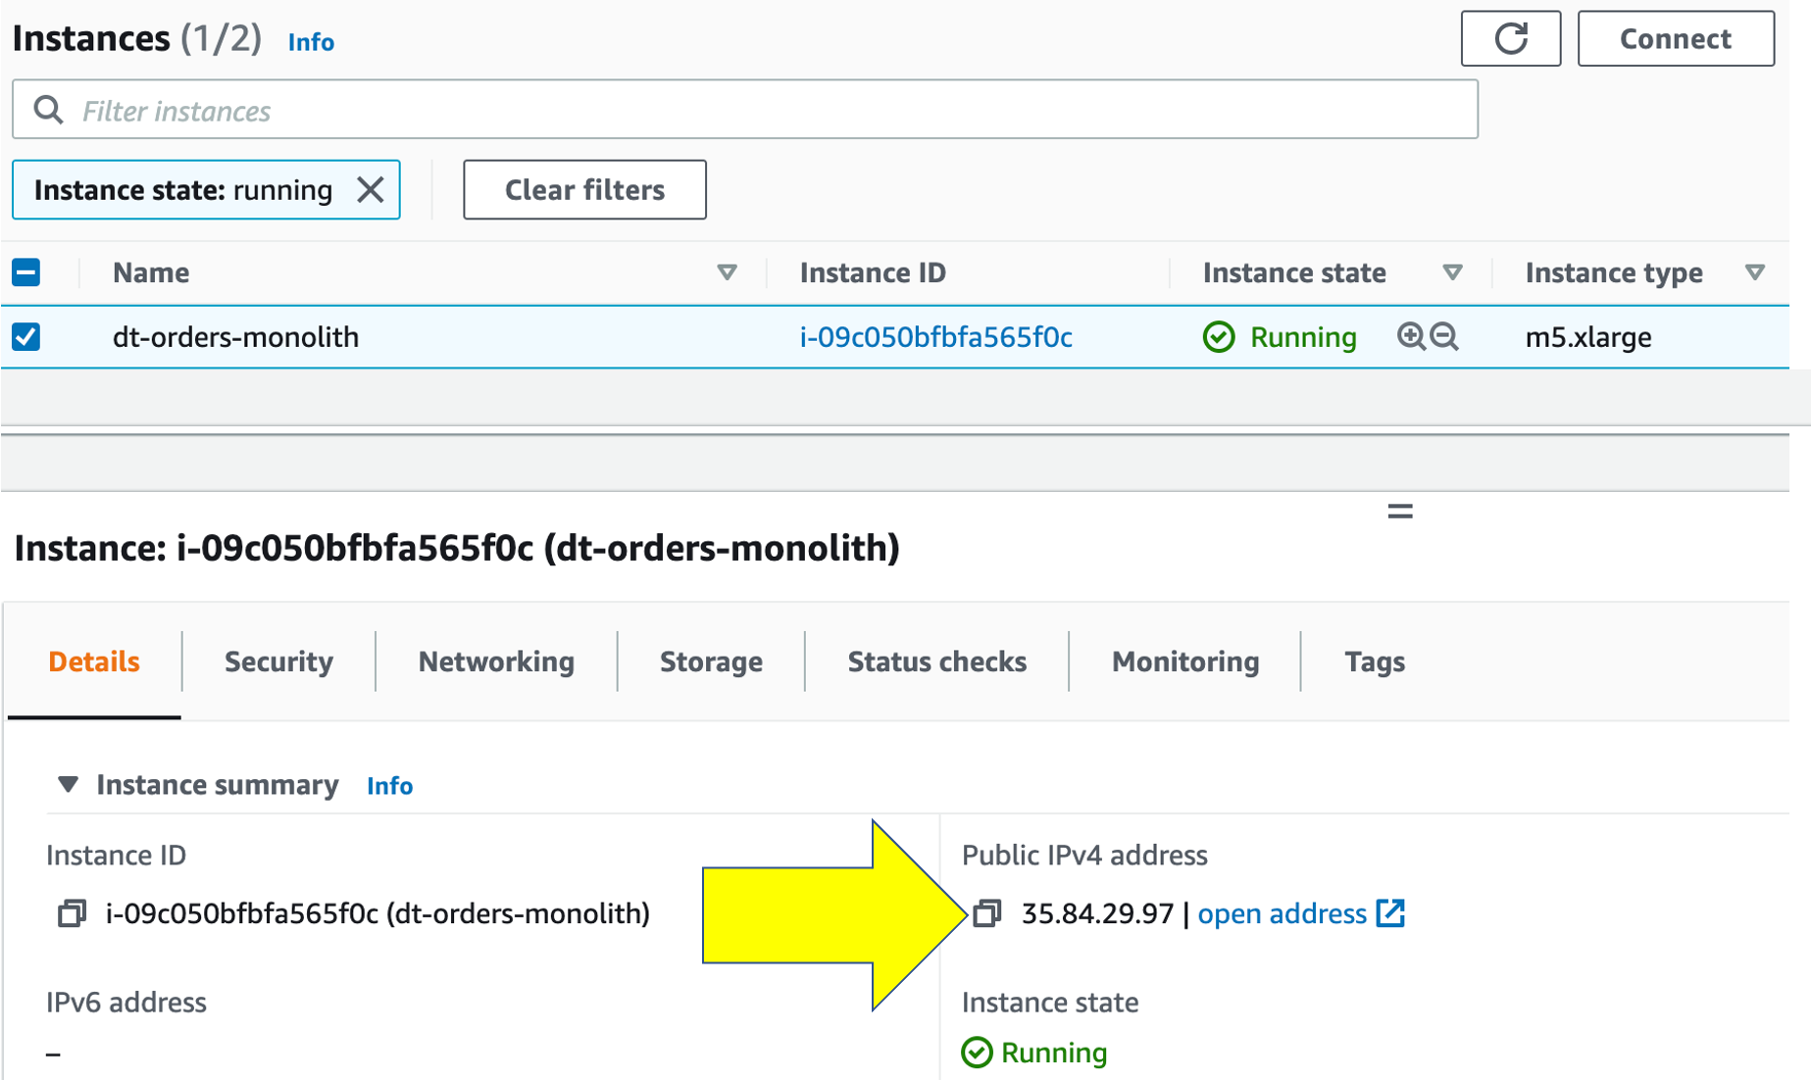Collapse the Instance summary section
Viewport: 1812px width, 1080px height.
pyautogui.click(x=68, y=785)
